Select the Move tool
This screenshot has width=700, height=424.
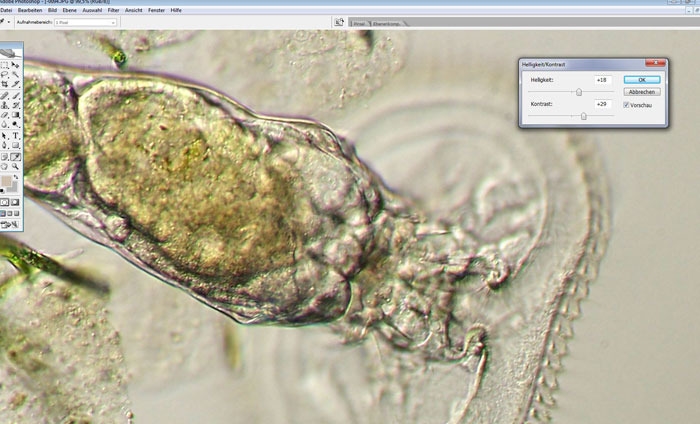16,65
